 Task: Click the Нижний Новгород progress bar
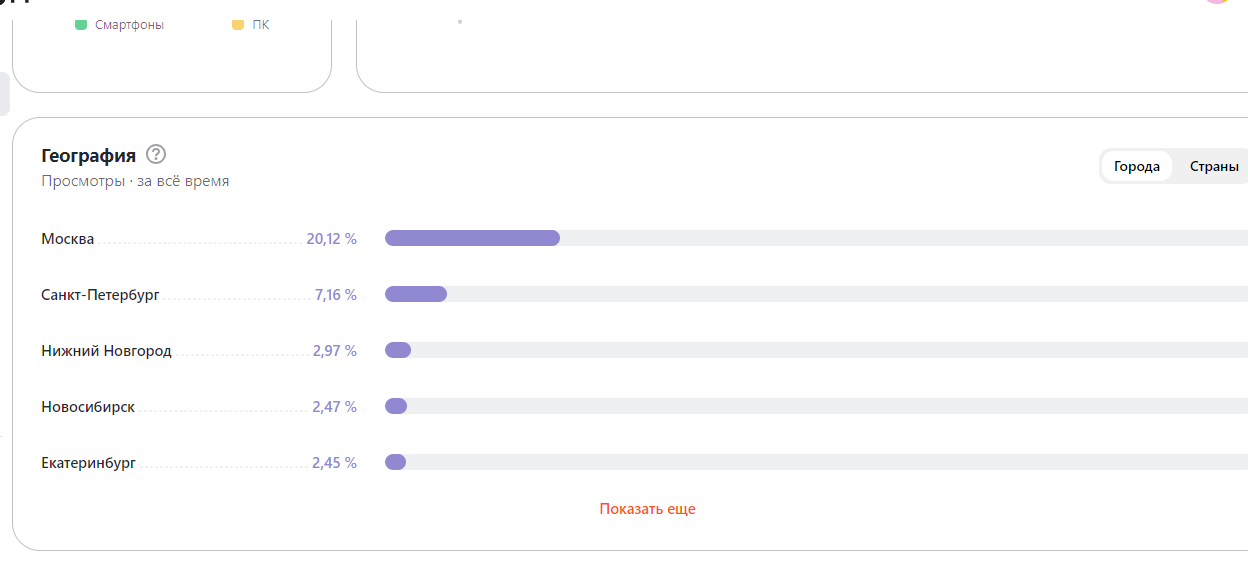point(398,350)
